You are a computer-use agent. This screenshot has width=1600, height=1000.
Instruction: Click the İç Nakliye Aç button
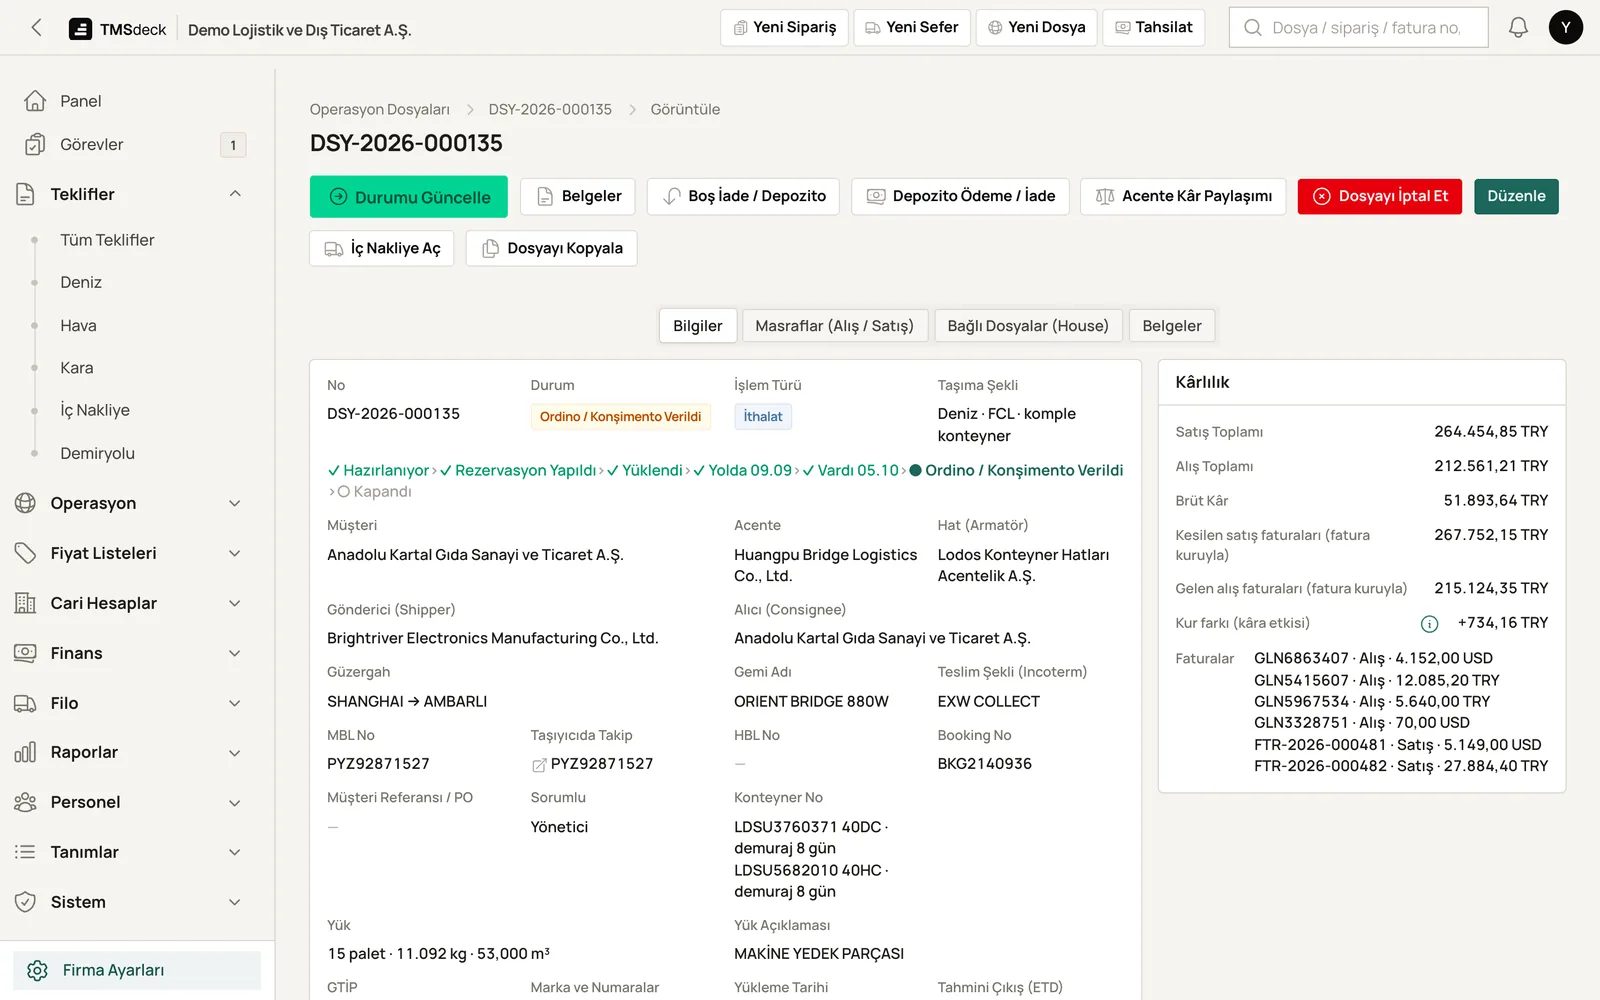click(382, 248)
